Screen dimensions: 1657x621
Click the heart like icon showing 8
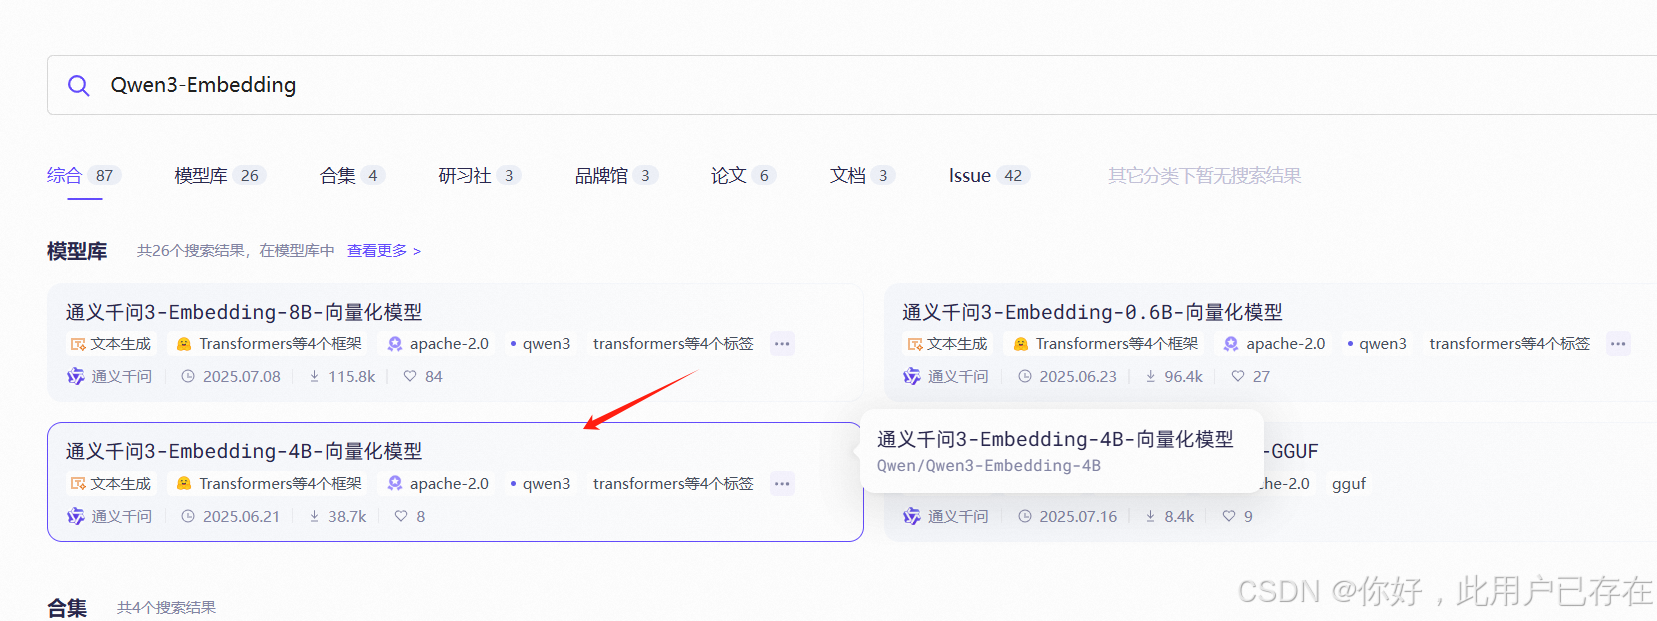point(401,517)
